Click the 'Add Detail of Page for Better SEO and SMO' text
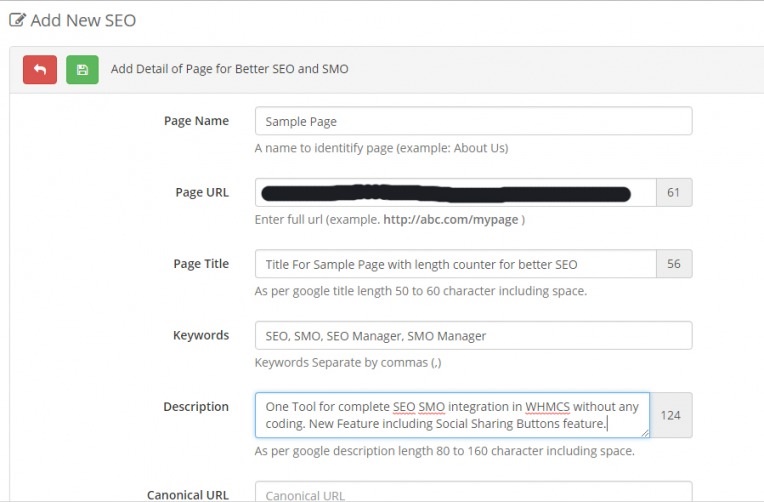The height and width of the screenshot is (502, 764). [x=229, y=69]
